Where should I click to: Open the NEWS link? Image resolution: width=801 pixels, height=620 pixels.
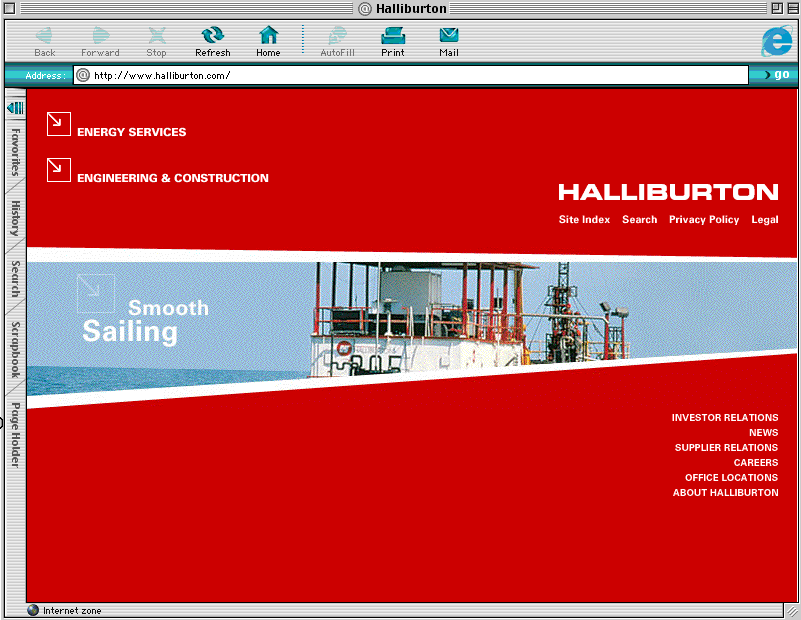pyautogui.click(x=764, y=433)
